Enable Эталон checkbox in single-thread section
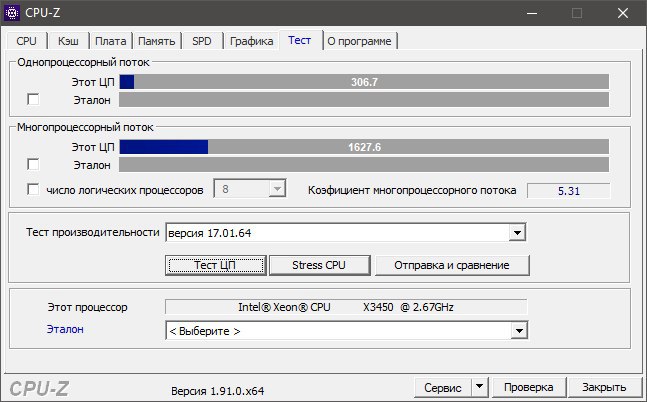 pyautogui.click(x=33, y=99)
